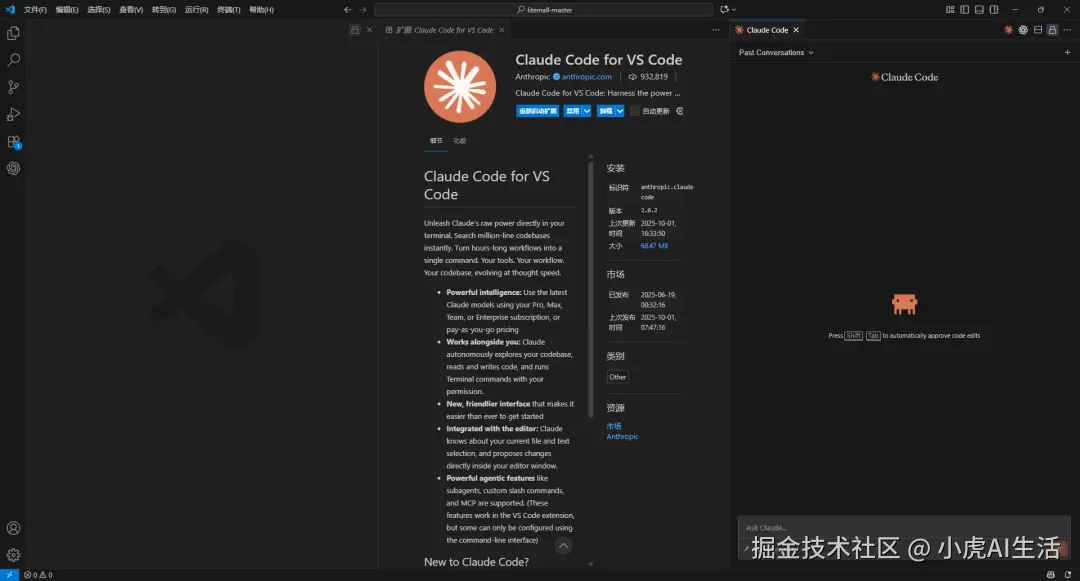Close the Claude Code panel tab
The image size is (1080, 581).
[796, 30]
